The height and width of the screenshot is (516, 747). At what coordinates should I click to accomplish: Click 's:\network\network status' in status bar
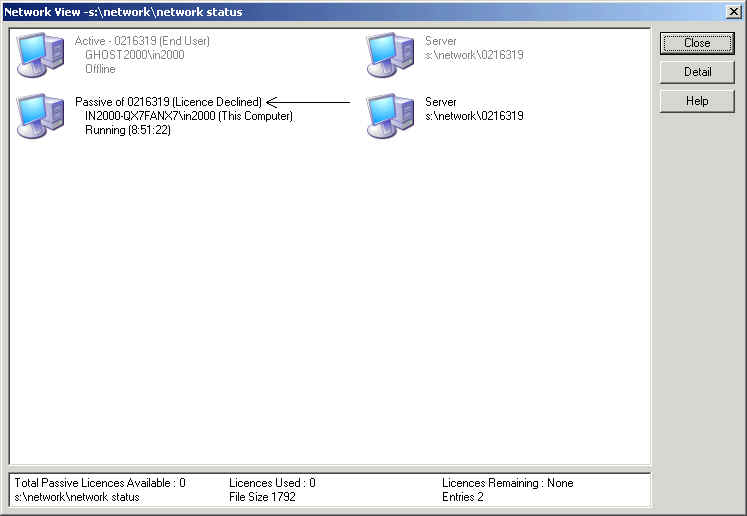click(x=77, y=497)
